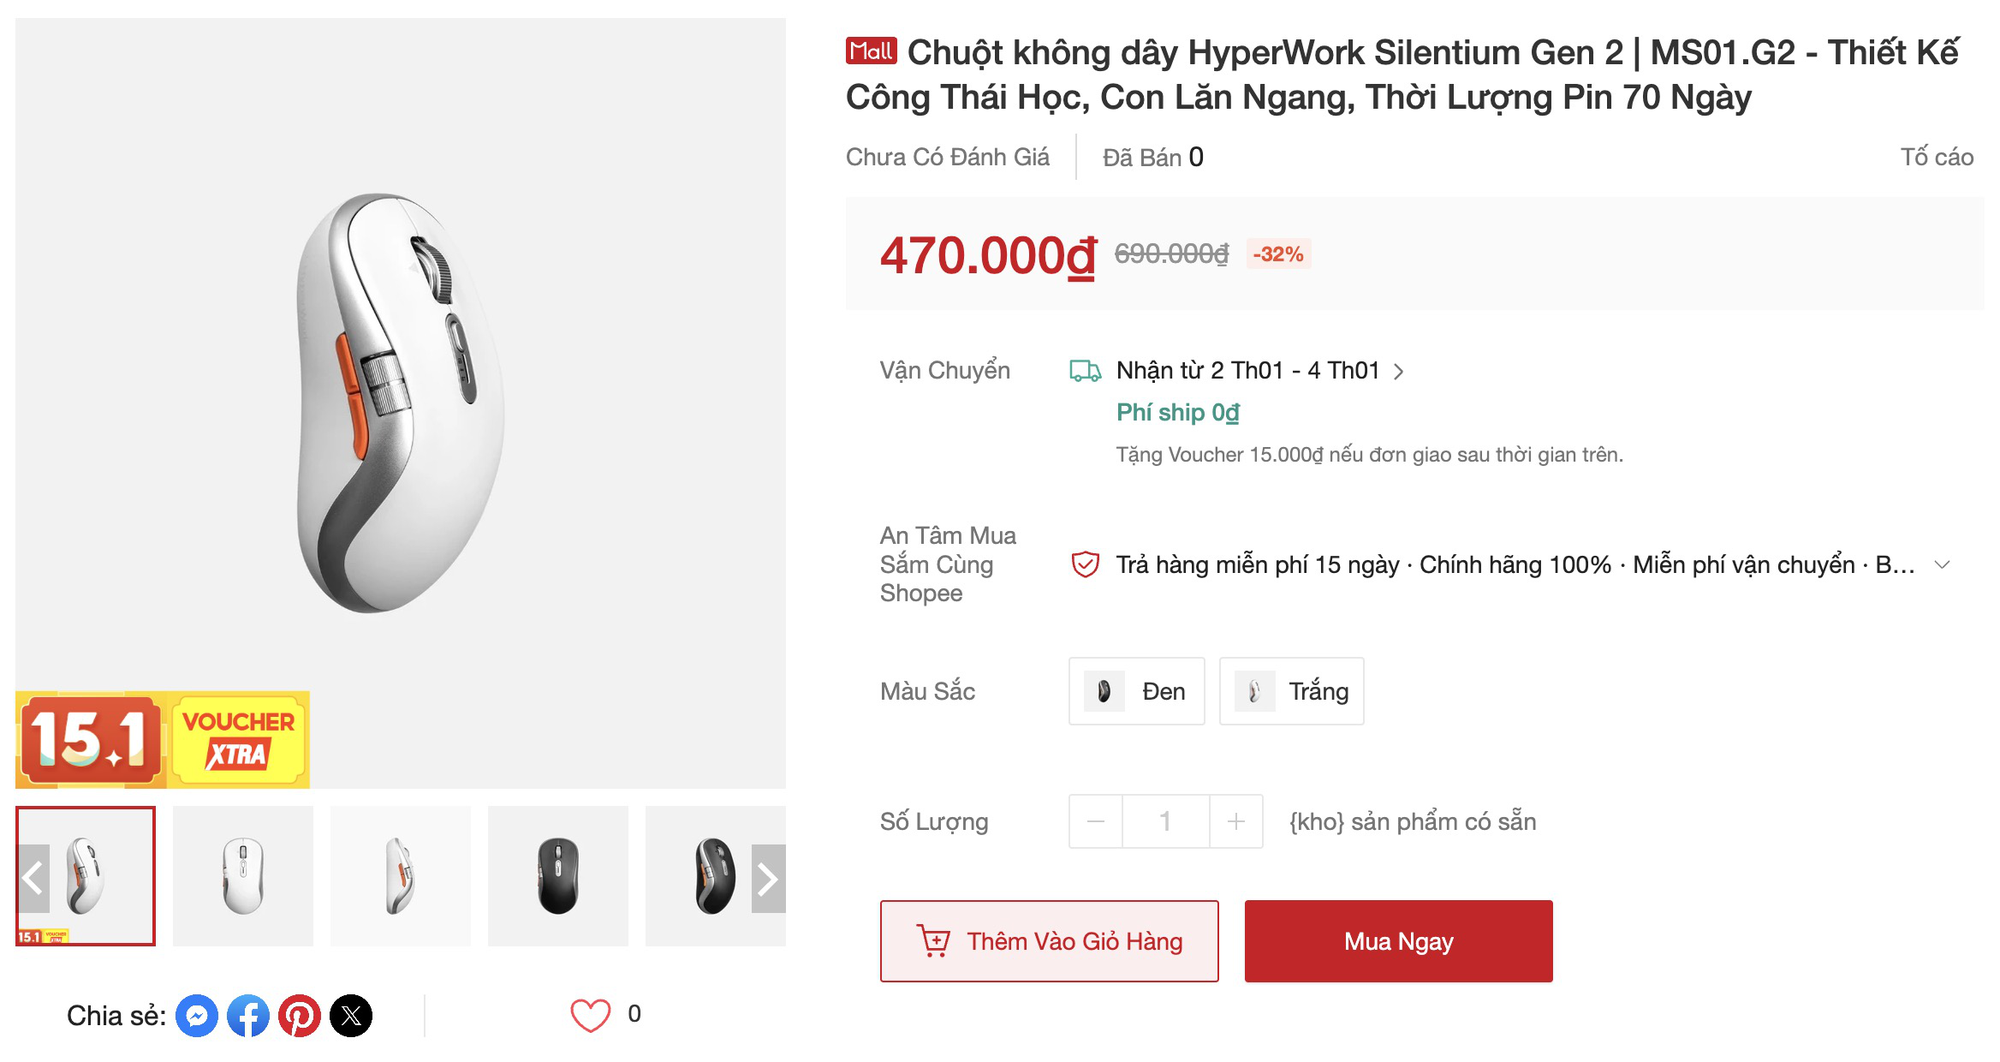Image resolution: width=2000 pixels, height=1062 pixels.
Task: Click the Mall badge icon
Action: click(871, 51)
